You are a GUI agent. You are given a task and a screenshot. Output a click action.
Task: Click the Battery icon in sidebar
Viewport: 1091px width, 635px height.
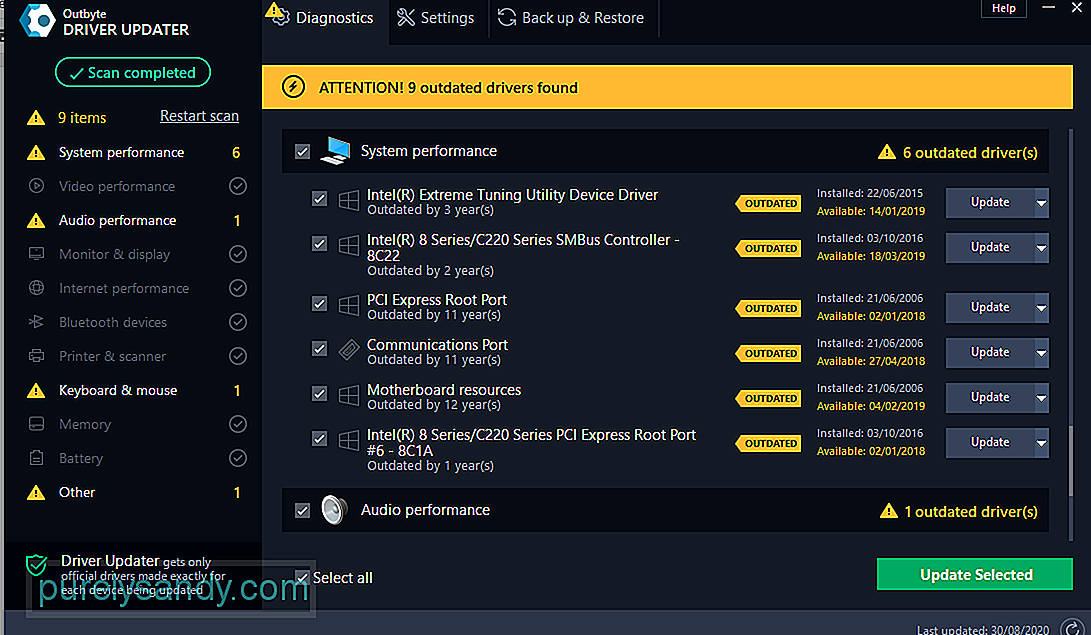[x=36, y=458]
